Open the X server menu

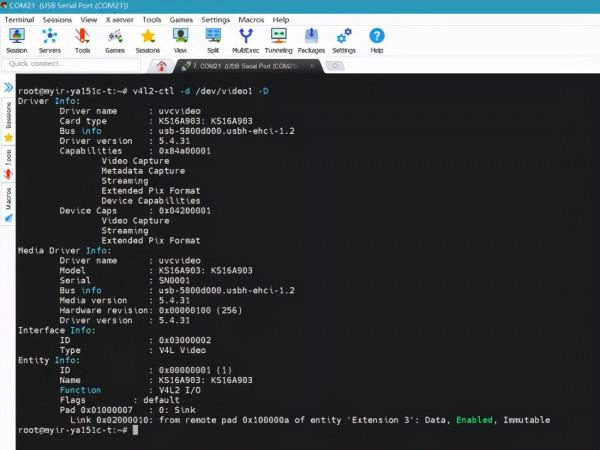[x=119, y=20]
